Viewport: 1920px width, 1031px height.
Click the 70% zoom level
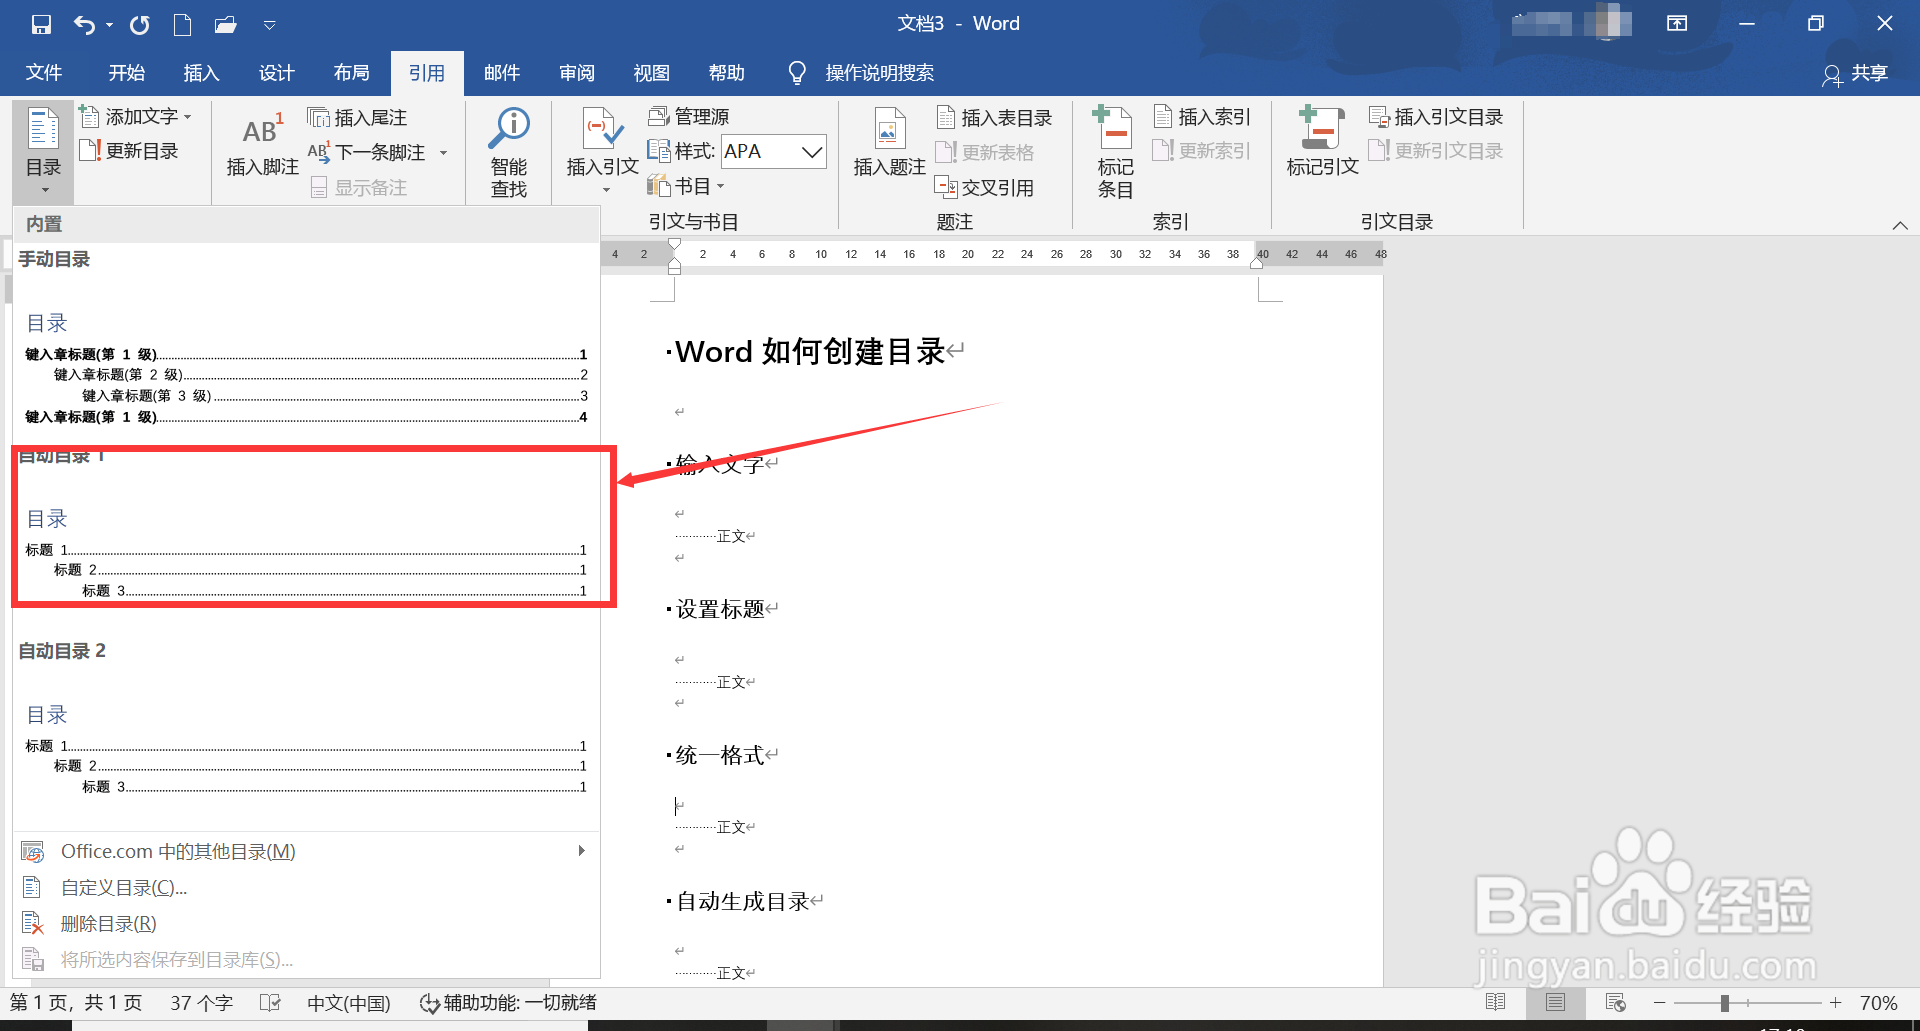(1878, 1003)
